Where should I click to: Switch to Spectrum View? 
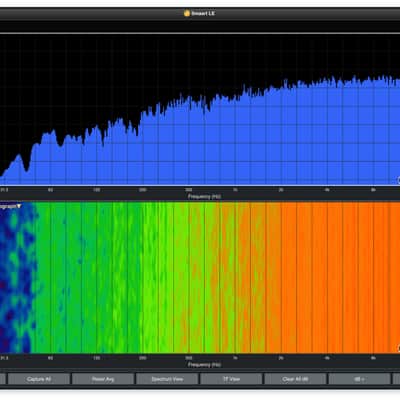pos(167,379)
